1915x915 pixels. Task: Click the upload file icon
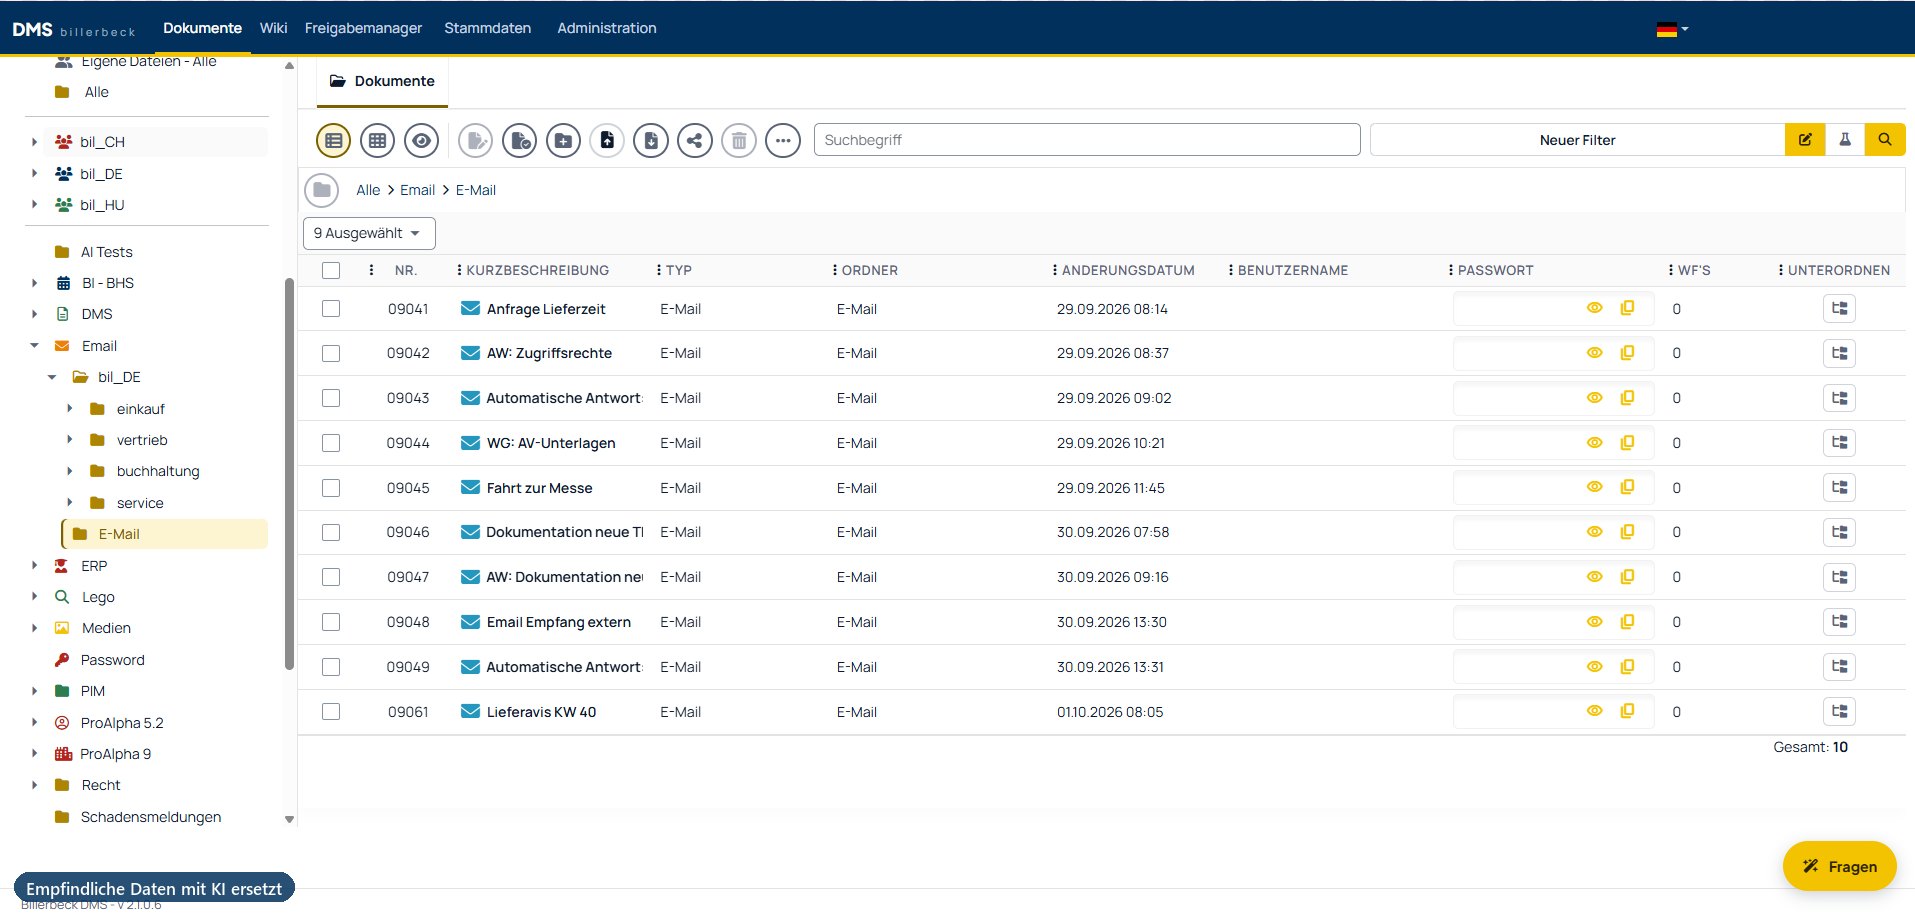click(607, 141)
